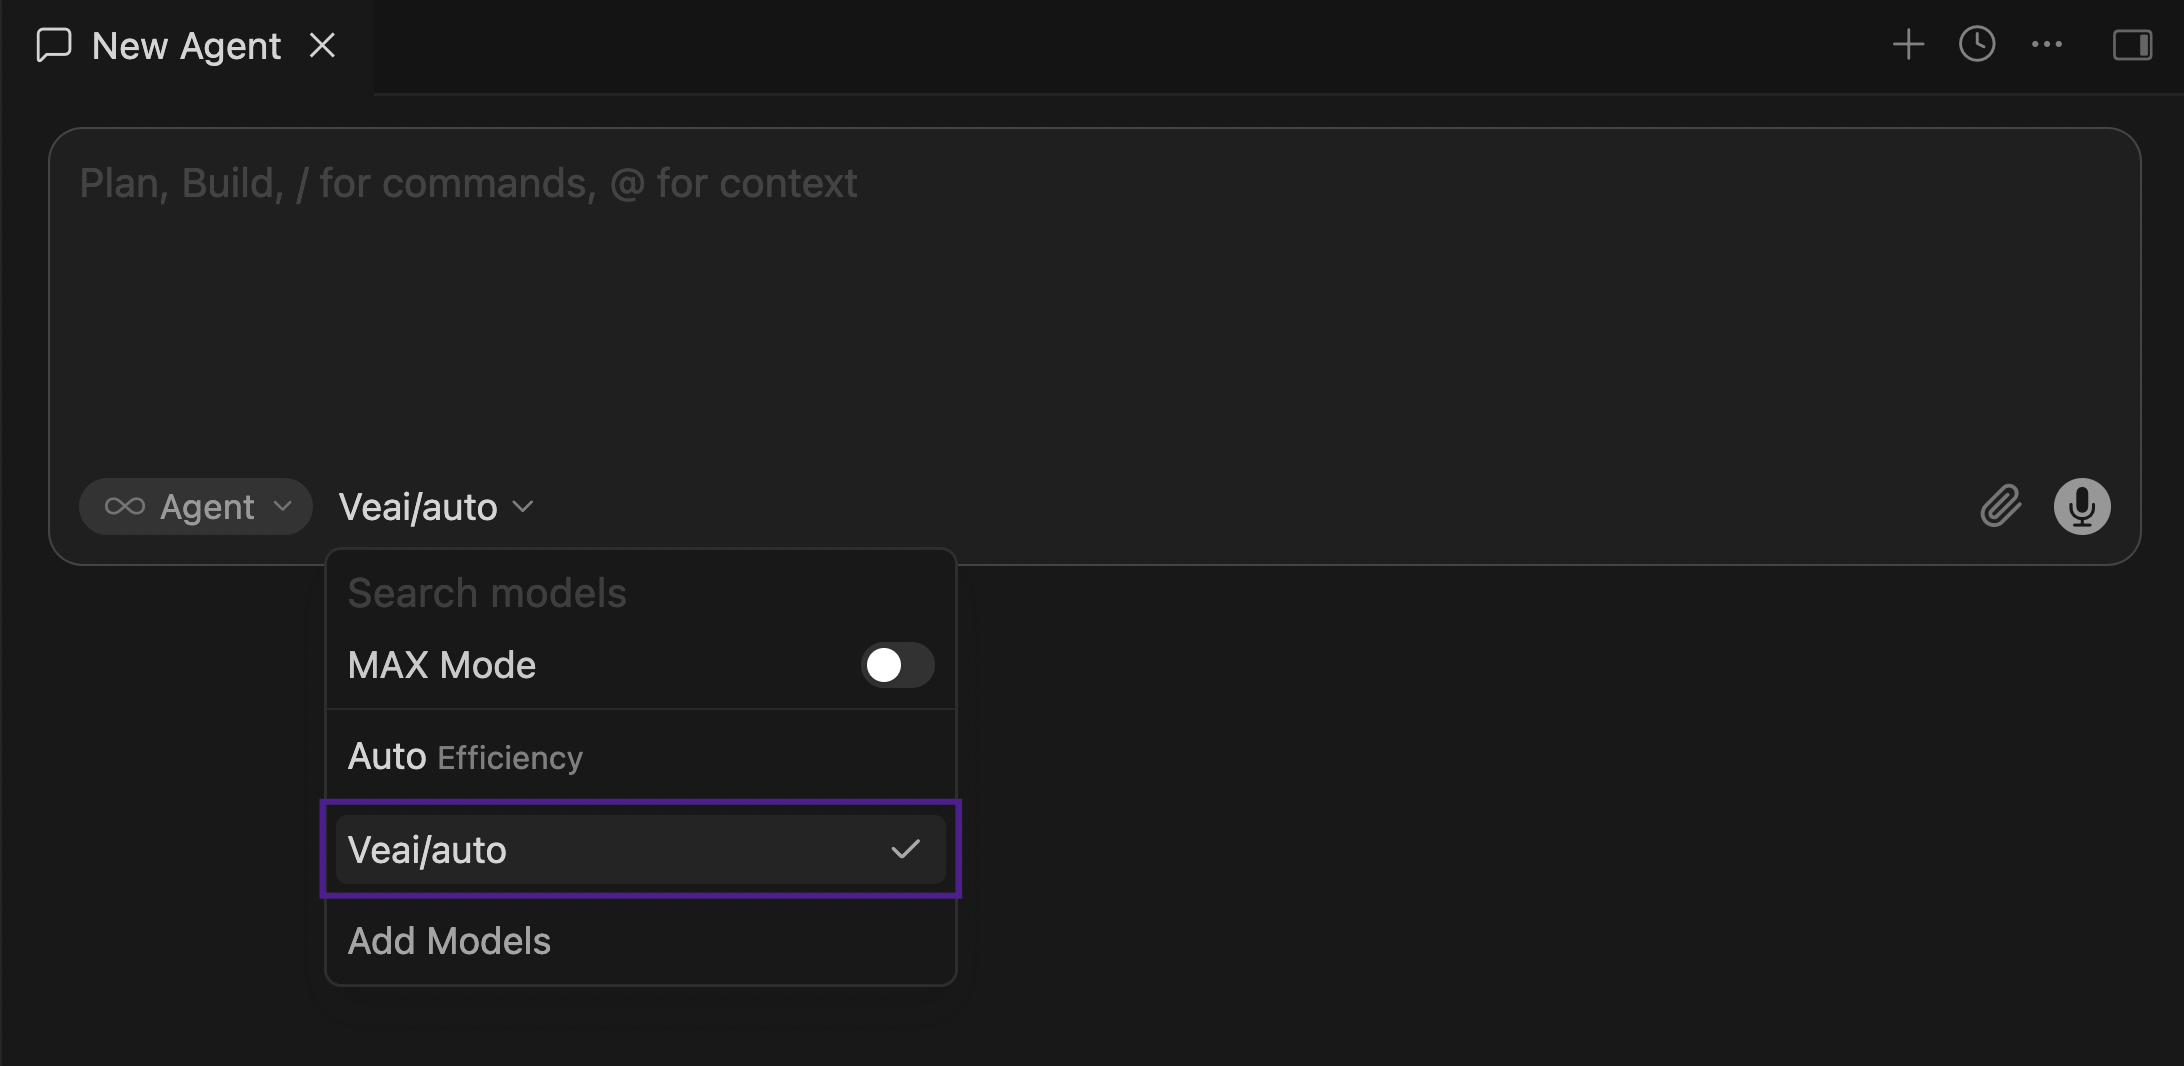Click the chat bubble icon in tab

click(54, 45)
